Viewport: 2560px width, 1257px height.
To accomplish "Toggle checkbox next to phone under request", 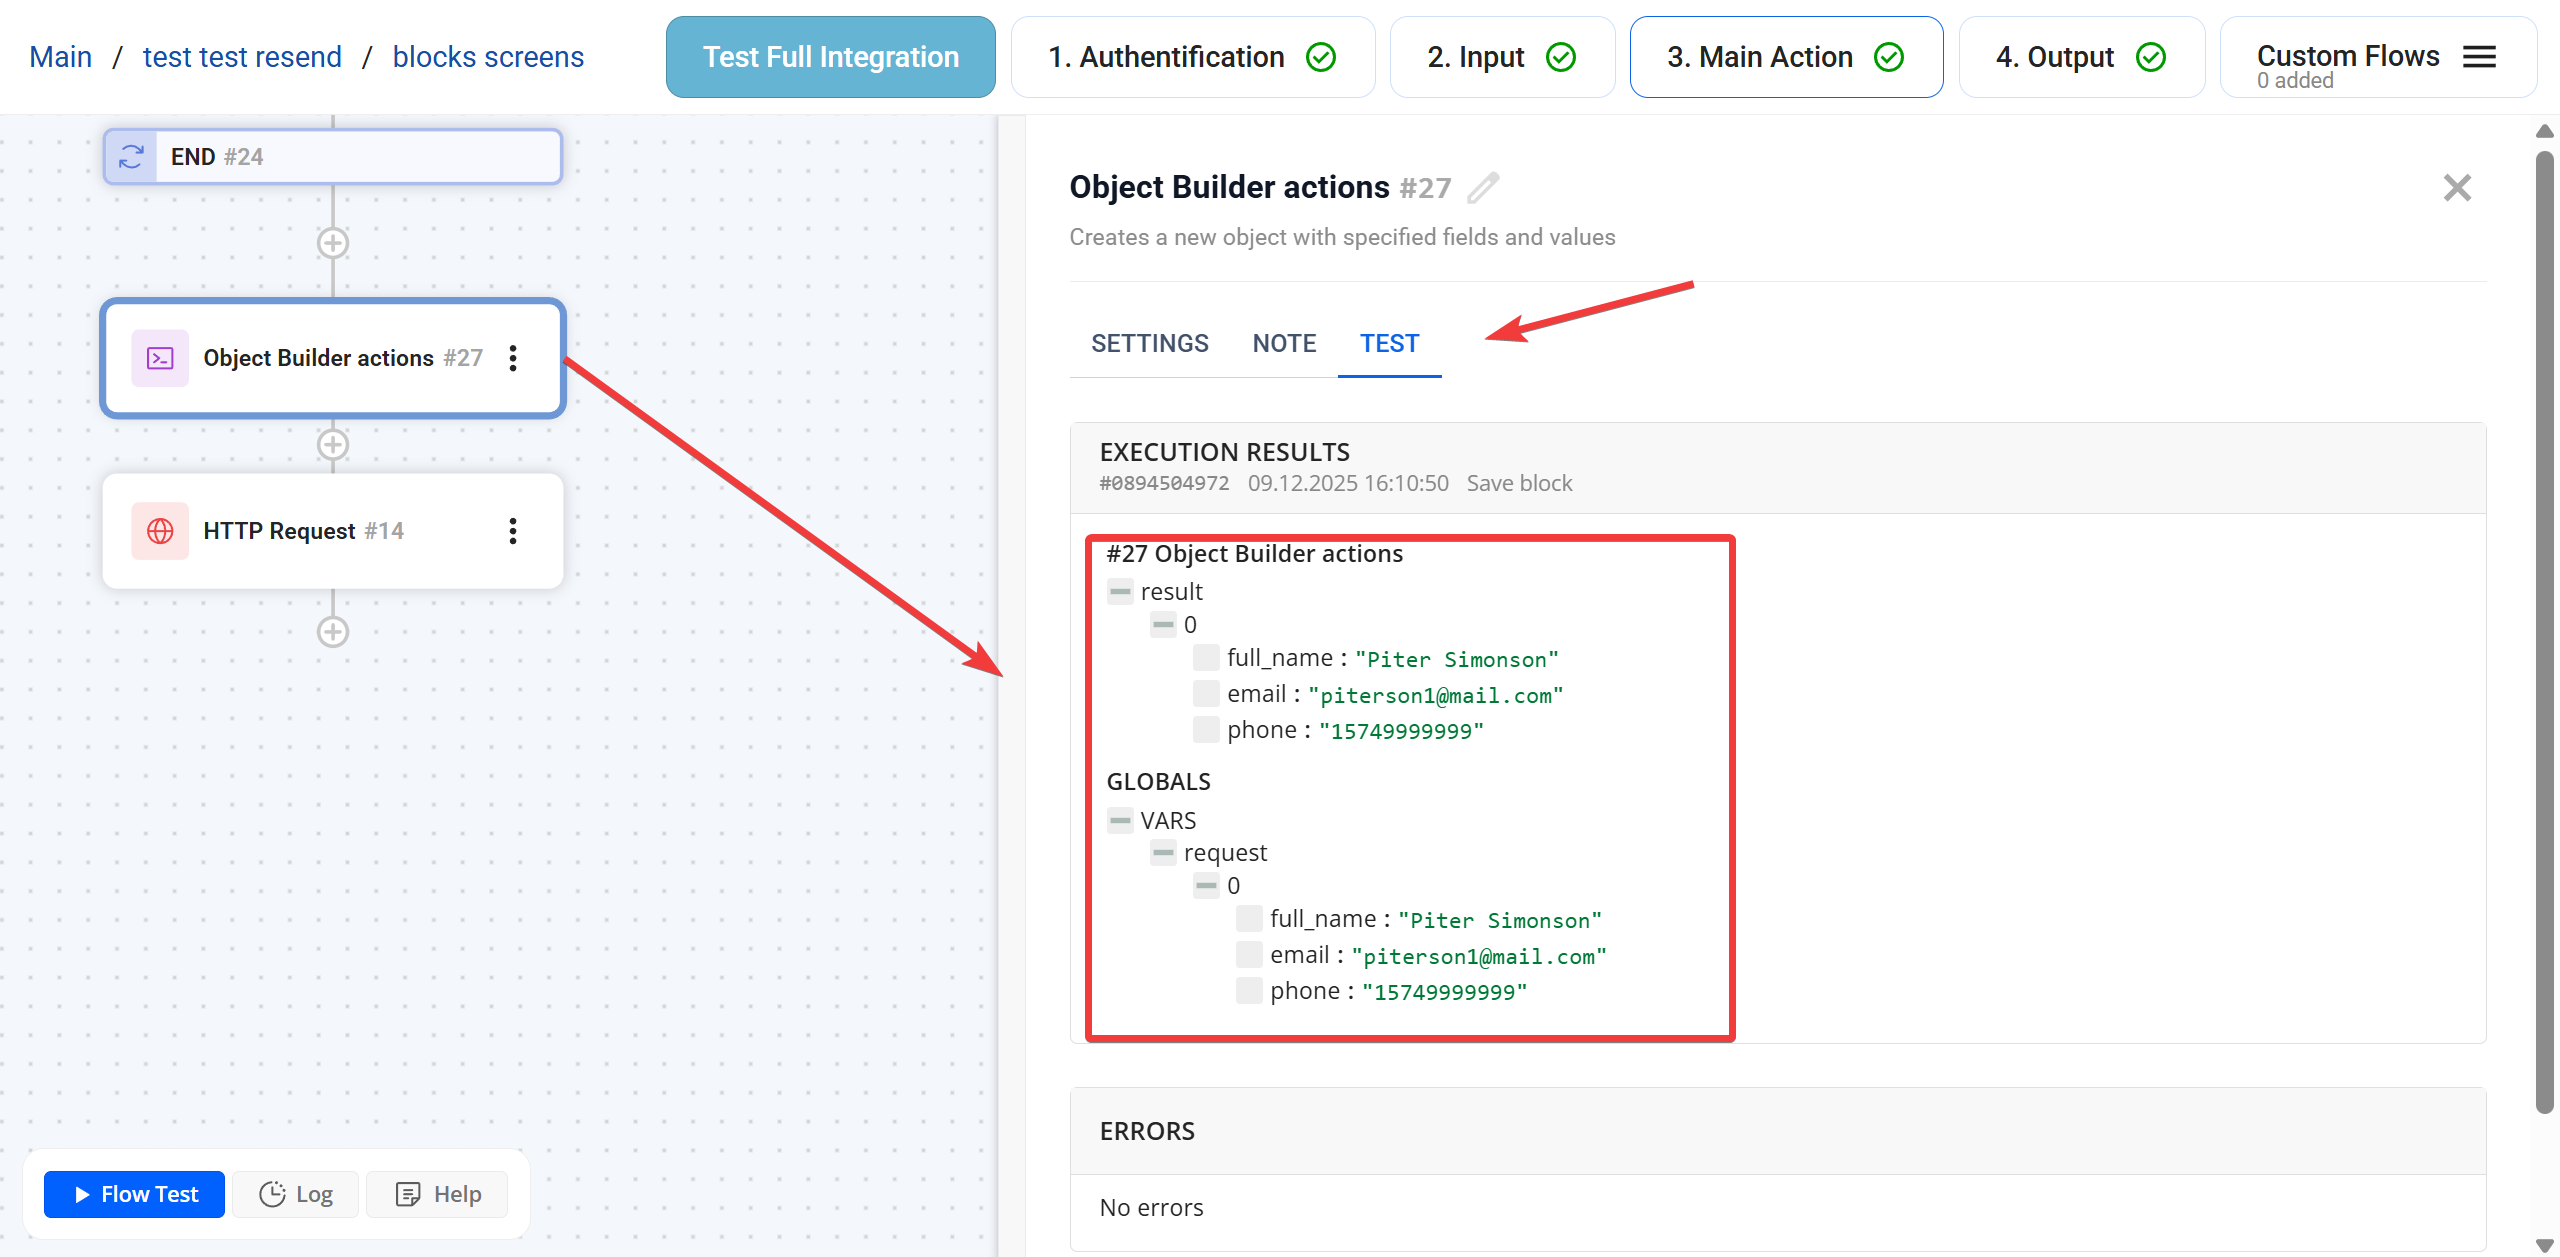I will coord(1249,991).
